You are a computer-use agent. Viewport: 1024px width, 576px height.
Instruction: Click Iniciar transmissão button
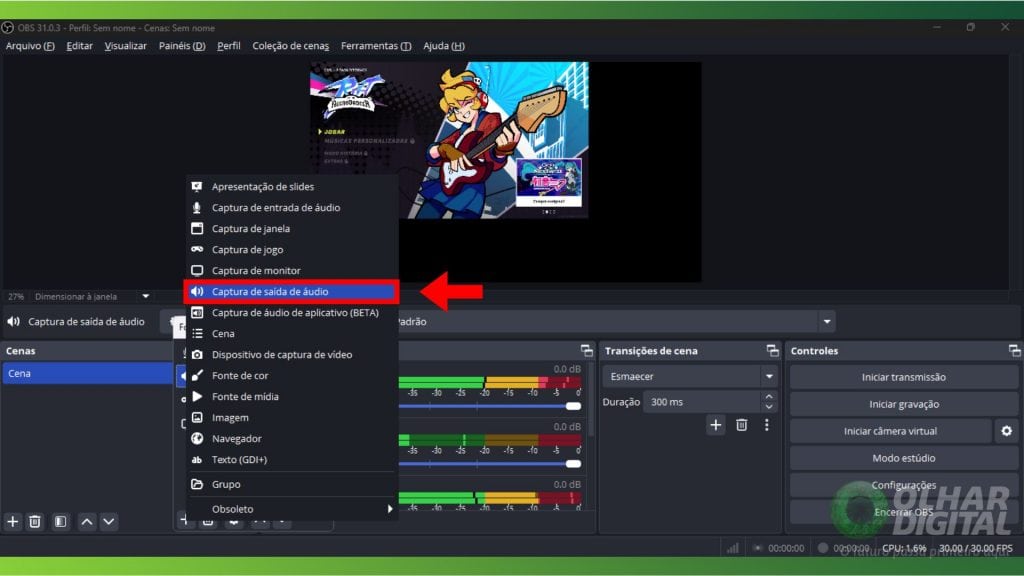click(903, 377)
